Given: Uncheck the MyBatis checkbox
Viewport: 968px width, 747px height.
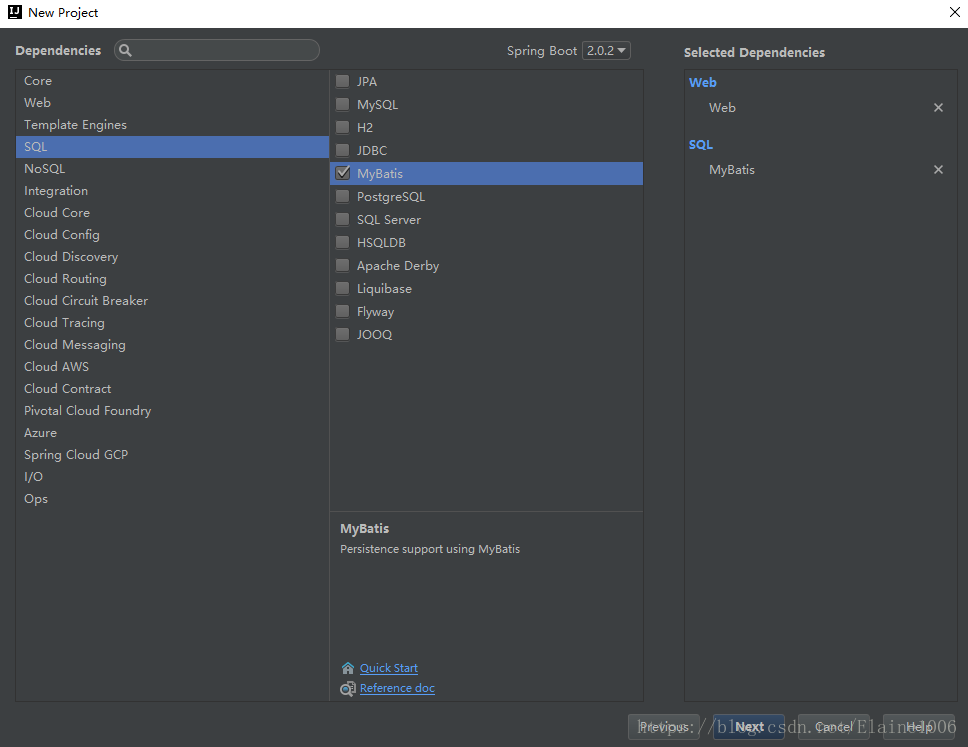Looking at the screenshot, I should tap(343, 173).
